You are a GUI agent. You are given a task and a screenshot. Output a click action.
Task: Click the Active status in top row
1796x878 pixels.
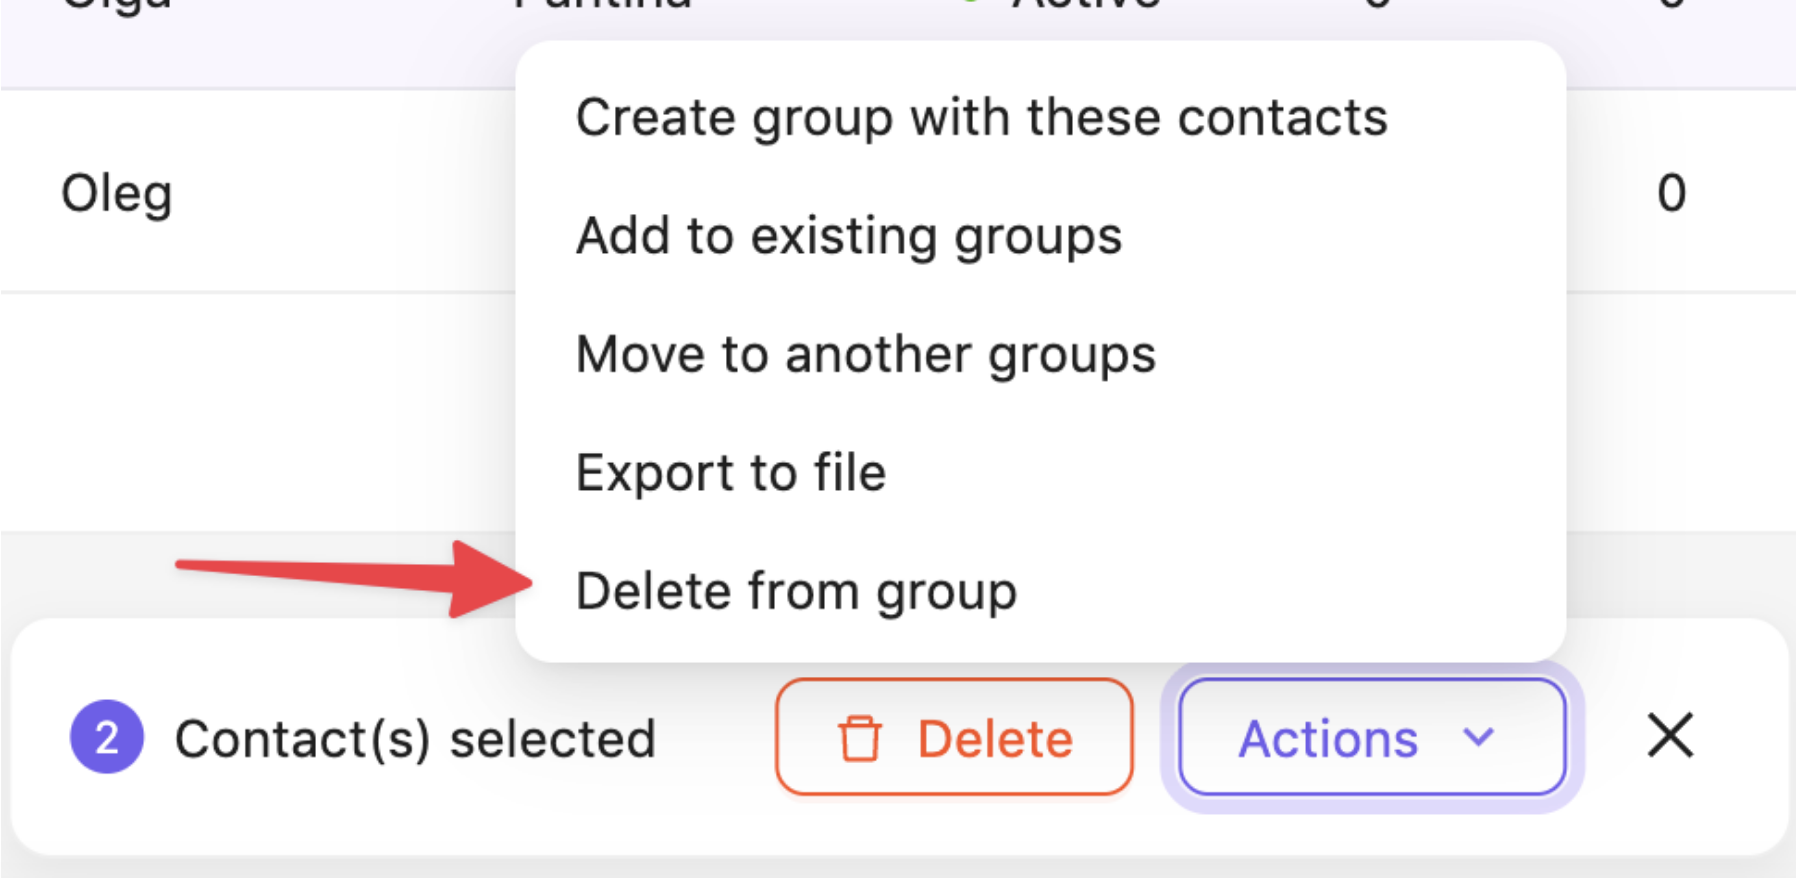[x=1085, y=5]
